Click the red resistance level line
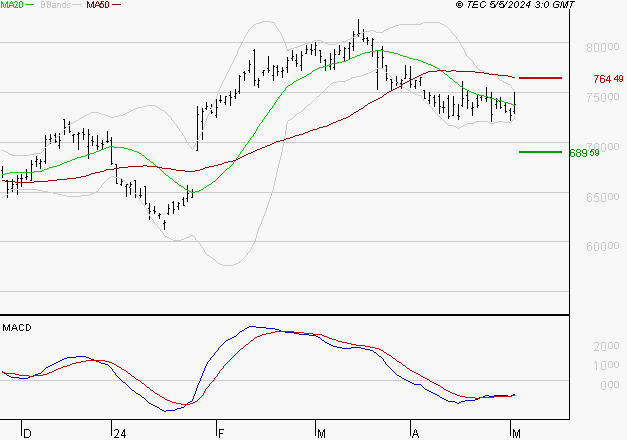 pyautogui.click(x=540, y=78)
